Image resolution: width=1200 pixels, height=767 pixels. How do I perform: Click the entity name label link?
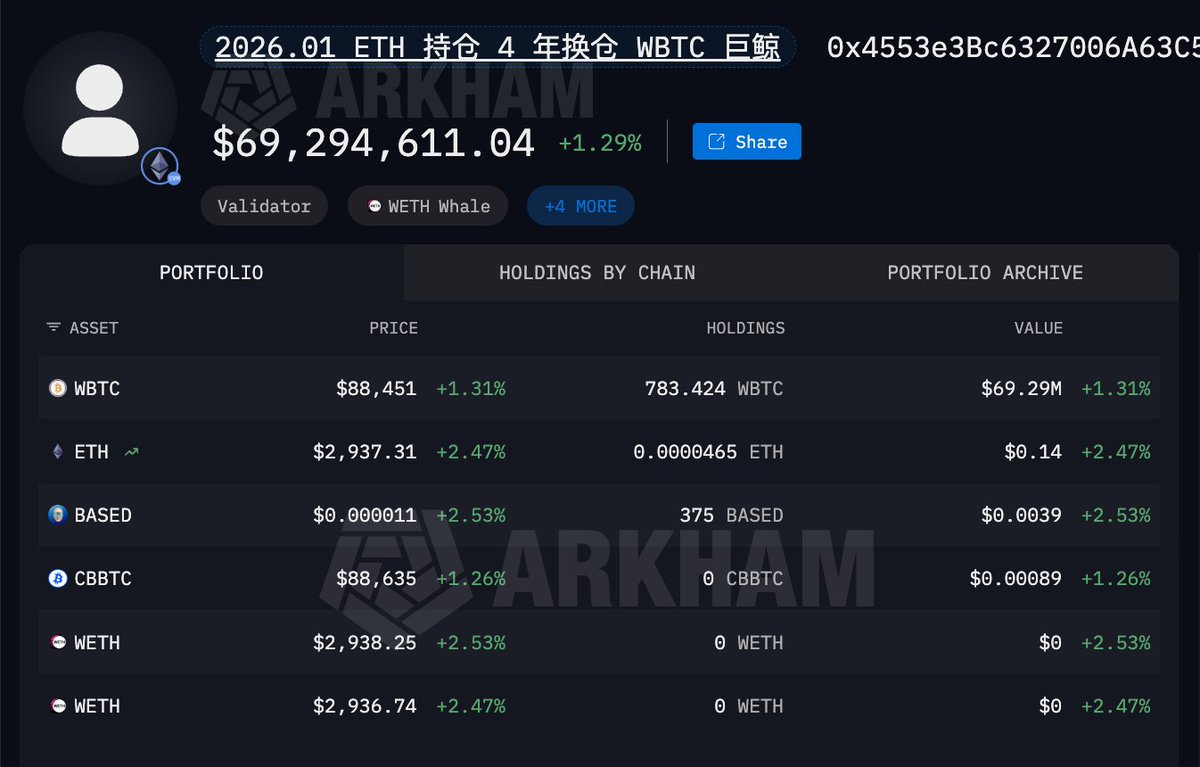click(497, 47)
